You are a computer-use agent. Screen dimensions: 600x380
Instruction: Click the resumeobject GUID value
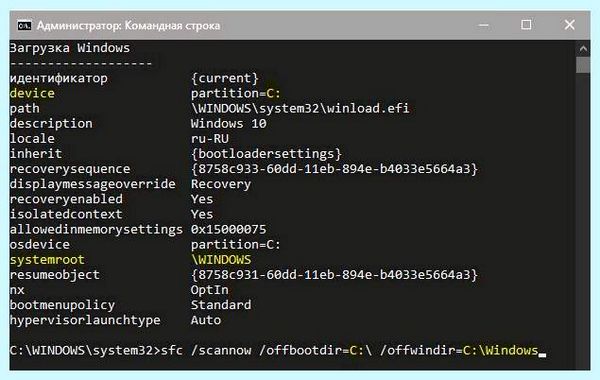tap(334, 275)
